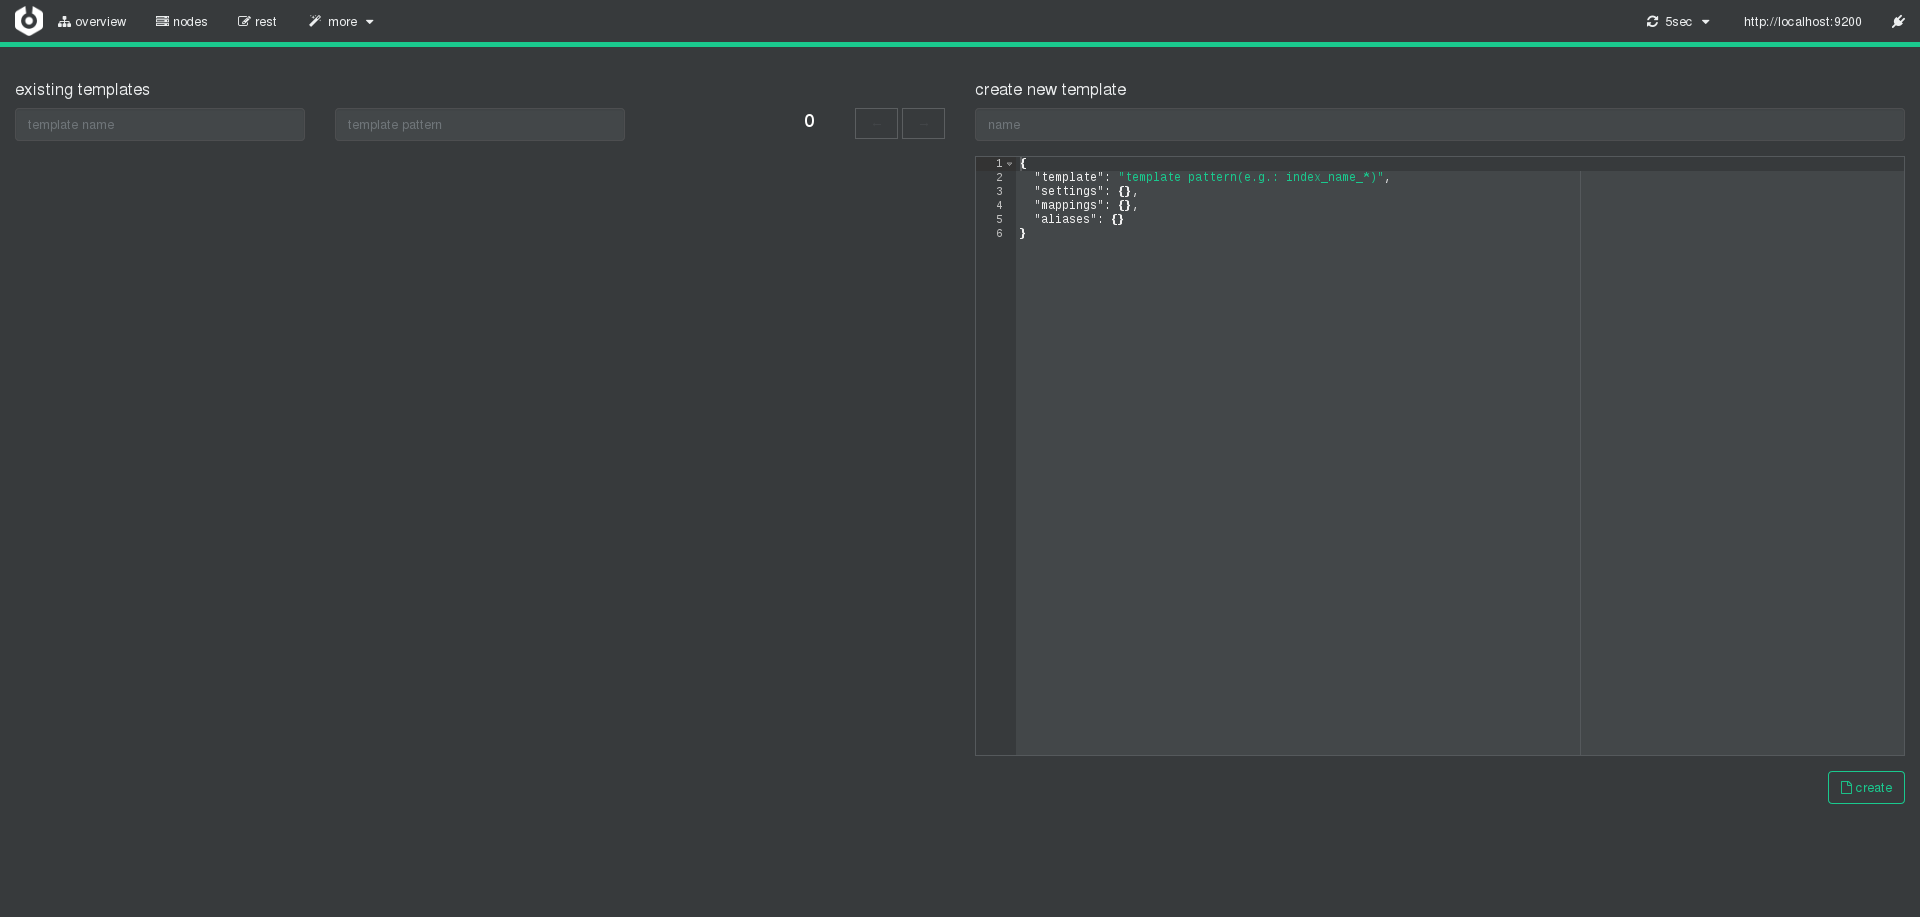Open the 5sec refresh interval dropdown
Screen dimensions: 1920x917
pos(1679,22)
